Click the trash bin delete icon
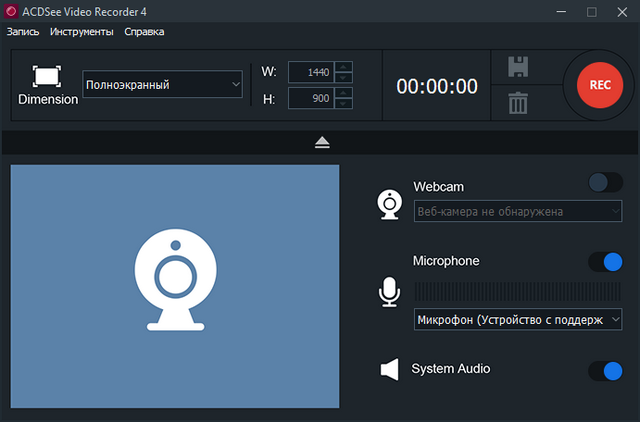Image resolution: width=640 pixels, height=422 pixels. [518, 102]
